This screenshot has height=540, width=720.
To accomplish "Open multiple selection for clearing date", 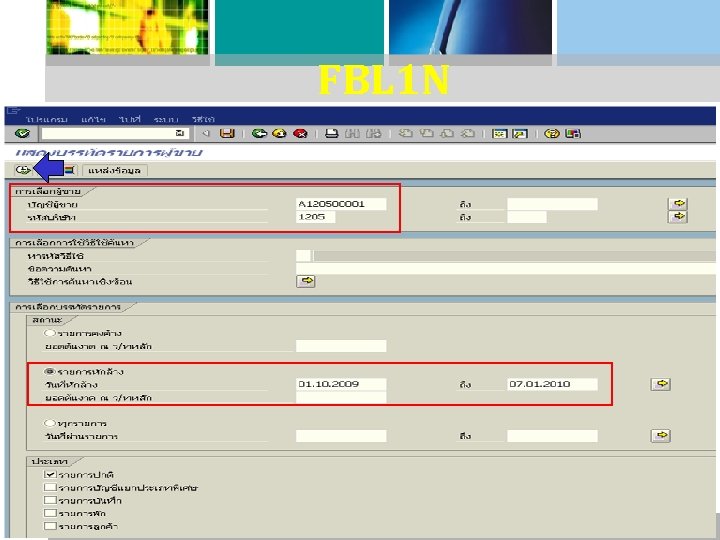I will coord(661,384).
